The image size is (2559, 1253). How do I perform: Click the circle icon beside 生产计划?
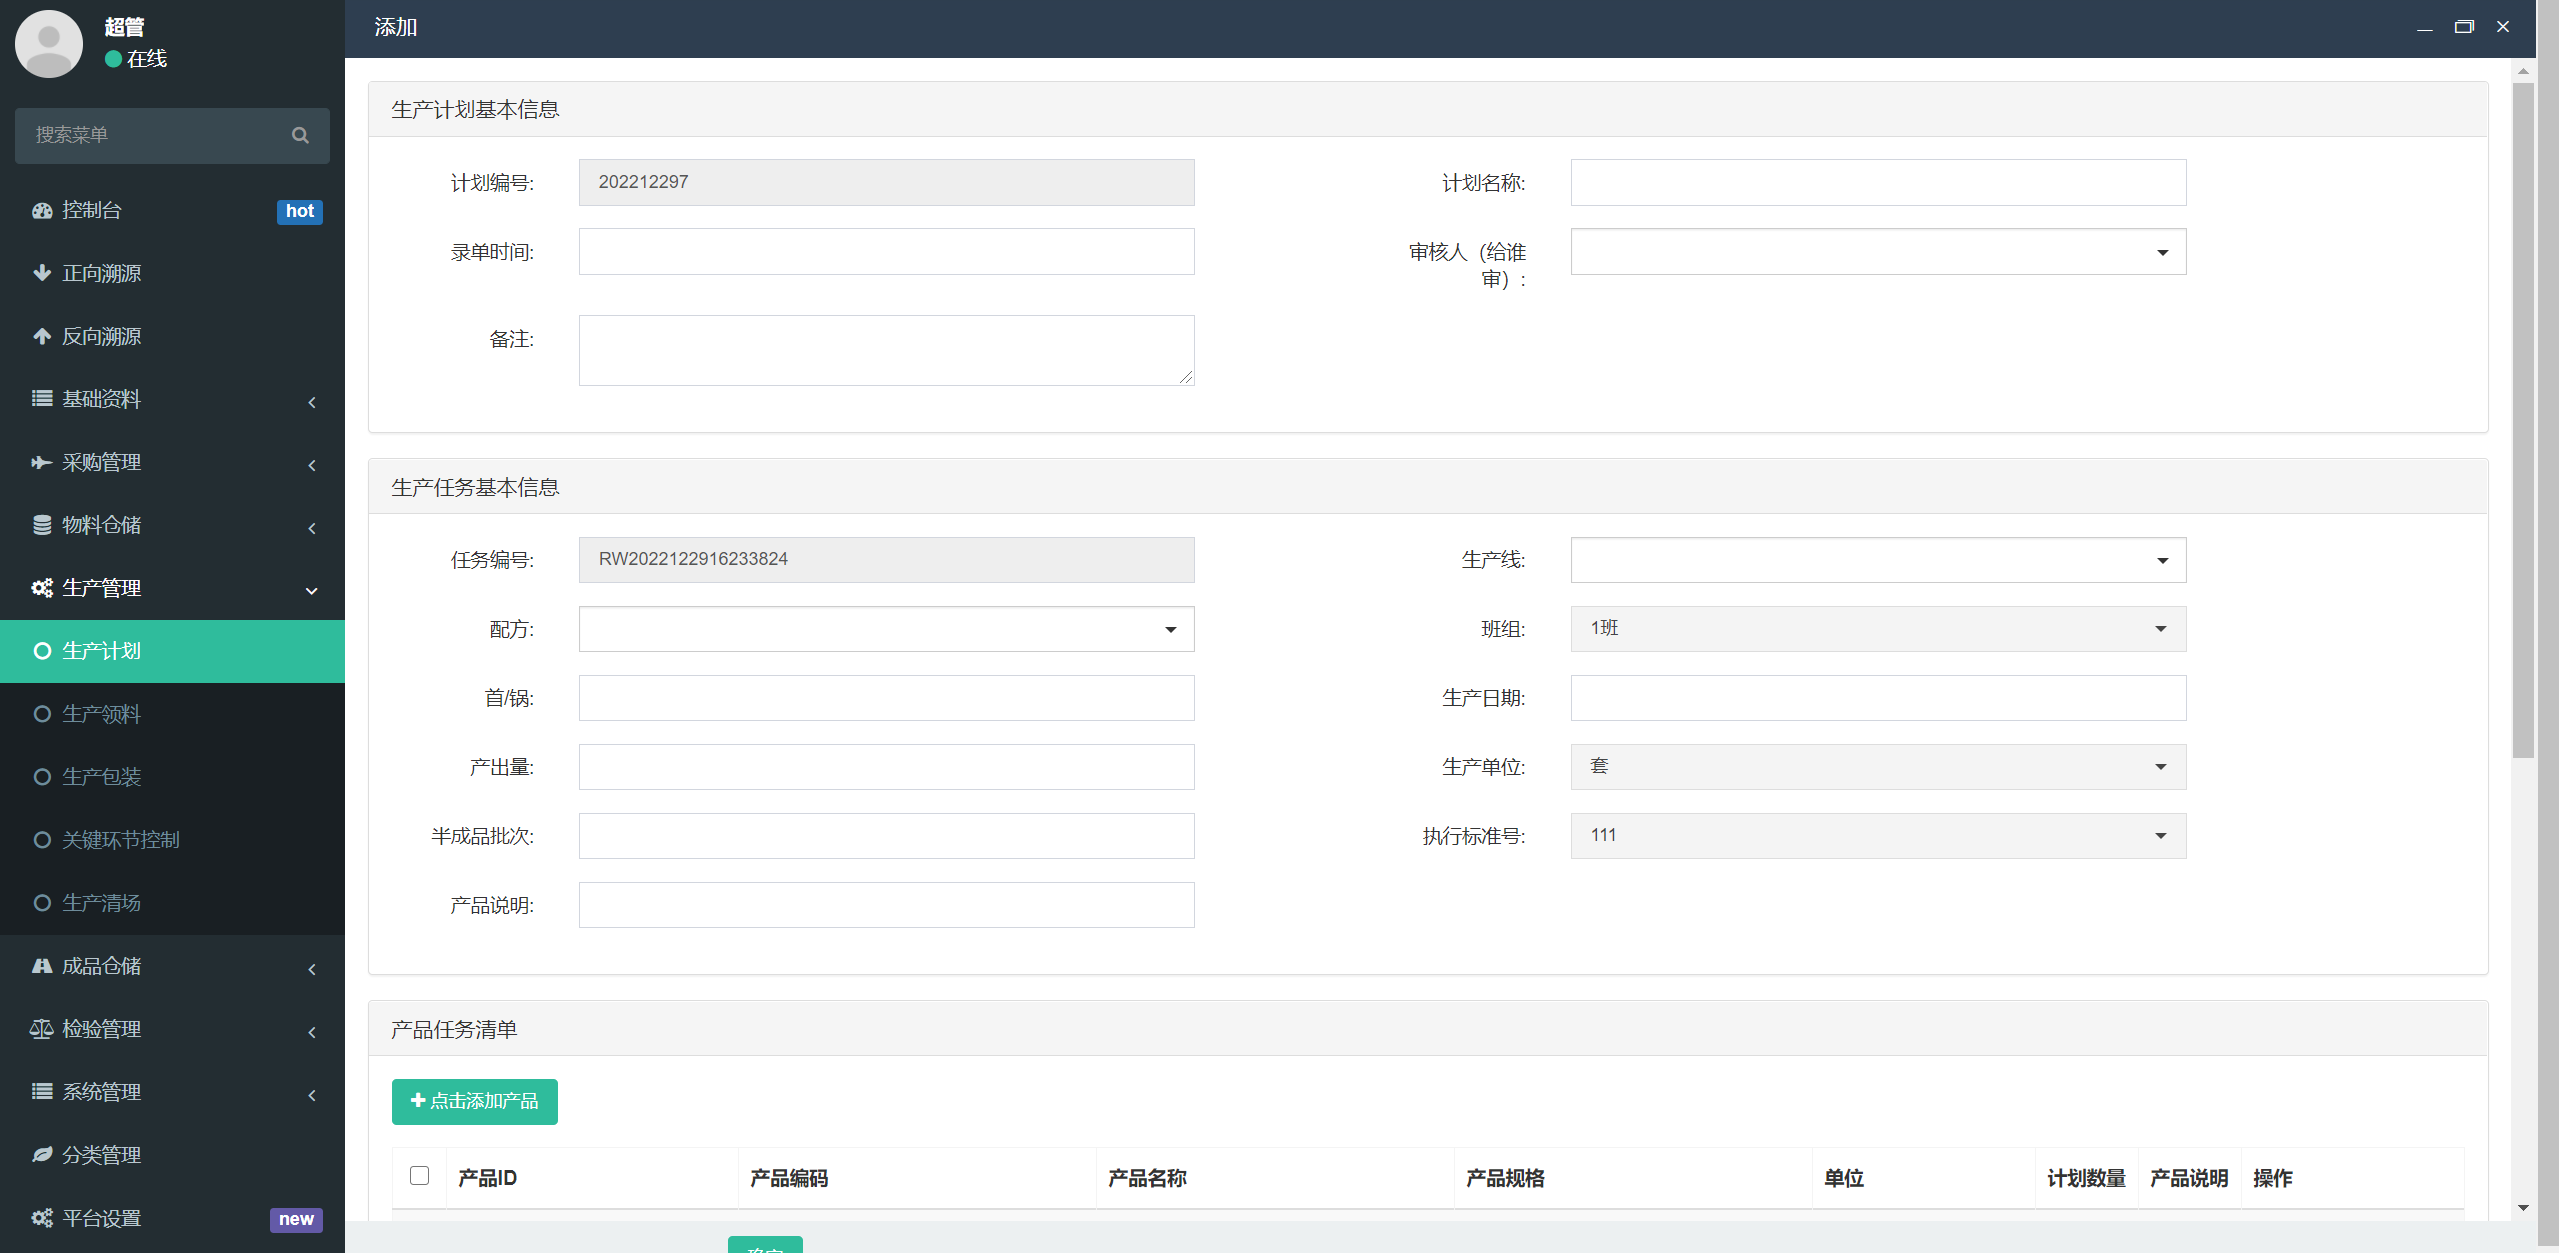click(42, 651)
